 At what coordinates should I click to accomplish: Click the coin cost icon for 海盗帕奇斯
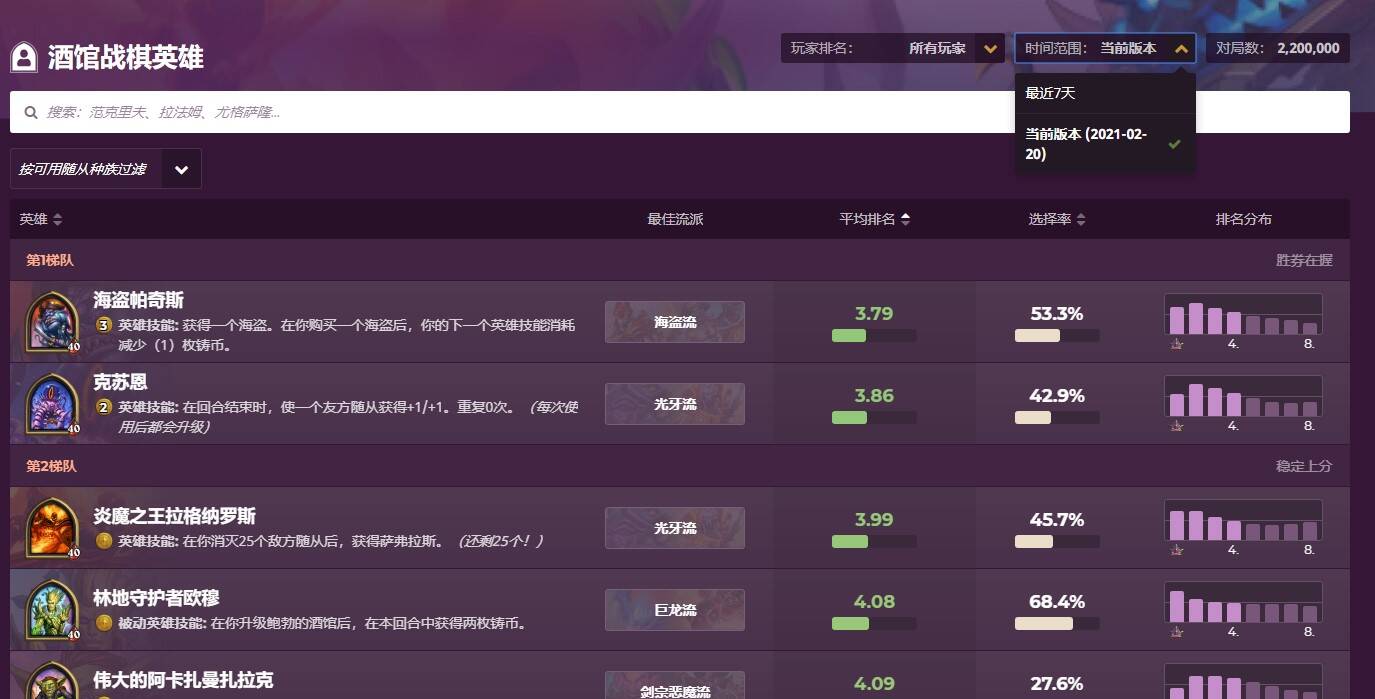point(103,325)
